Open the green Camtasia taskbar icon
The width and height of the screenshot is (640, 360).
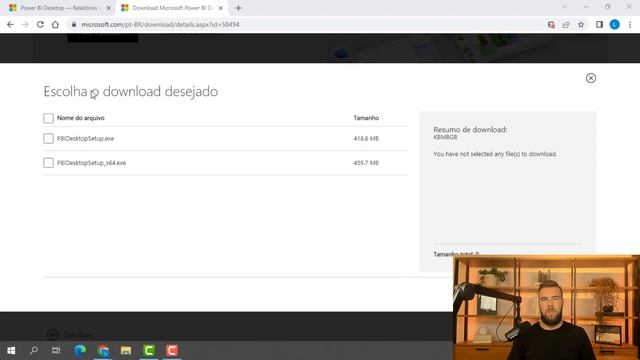pyautogui.click(x=149, y=350)
